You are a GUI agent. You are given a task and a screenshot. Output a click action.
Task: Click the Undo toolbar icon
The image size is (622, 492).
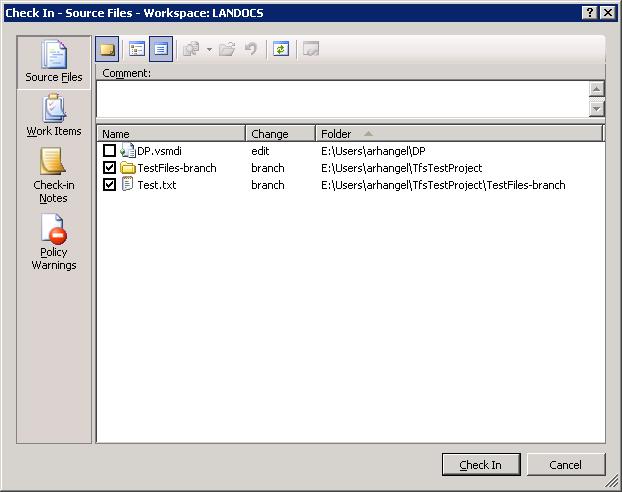[x=251, y=49]
